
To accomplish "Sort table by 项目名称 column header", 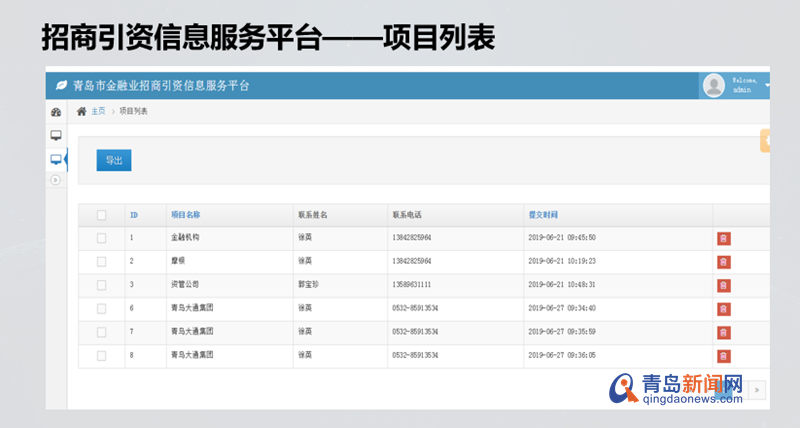I will (x=185, y=215).
